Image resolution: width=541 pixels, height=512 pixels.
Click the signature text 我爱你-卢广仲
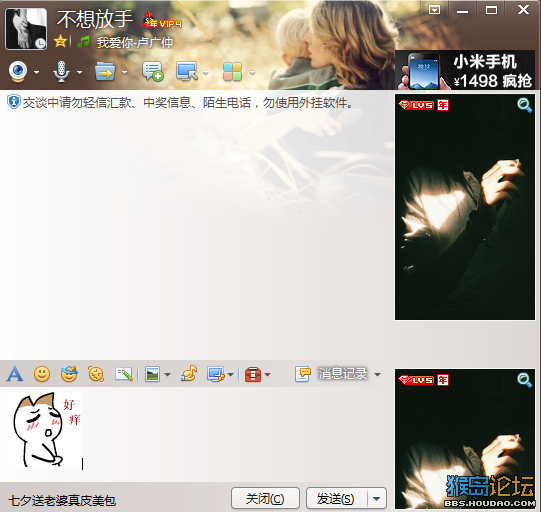135,42
